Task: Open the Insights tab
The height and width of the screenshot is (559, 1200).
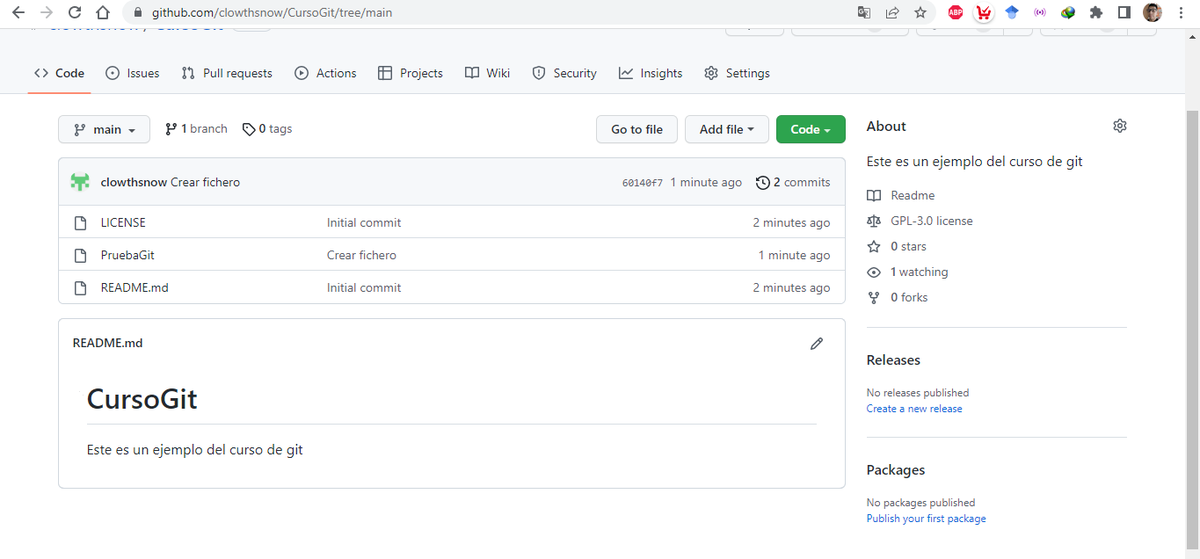Action: (x=650, y=73)
